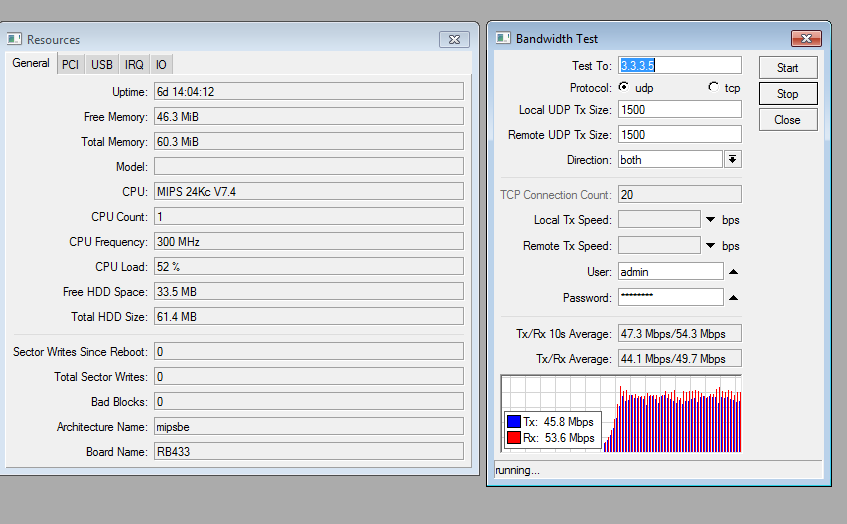Close the Resources window with its X icon
This screenshot has width=847, height=524.
point(454,39)
